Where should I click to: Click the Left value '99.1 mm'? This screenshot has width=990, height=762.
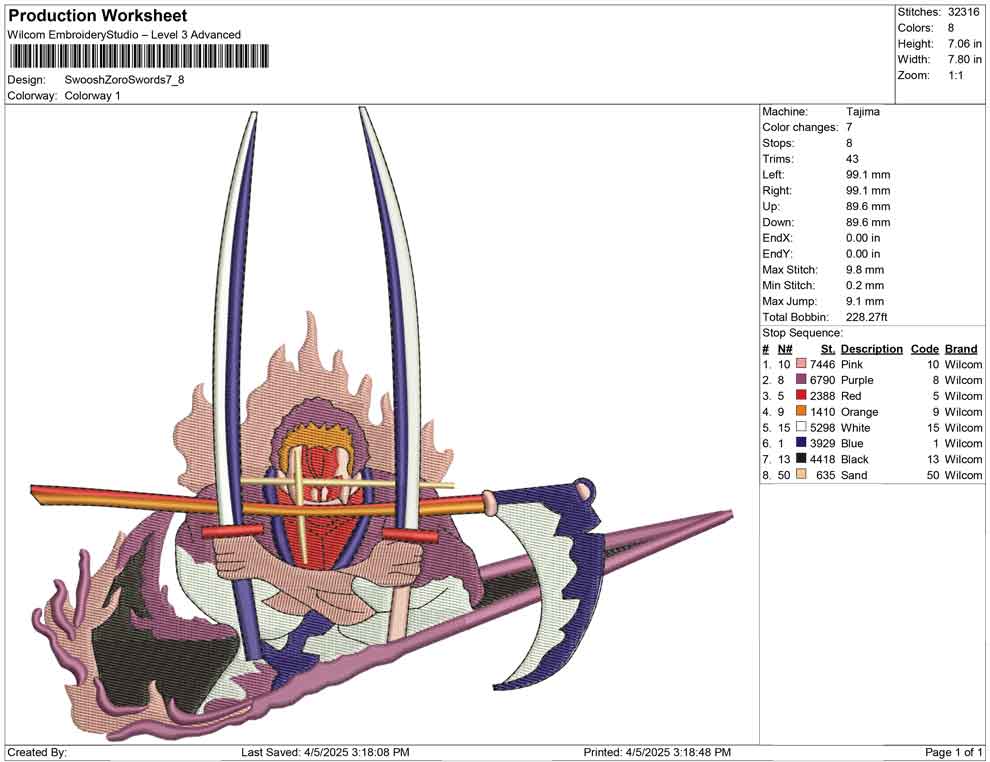868,175
